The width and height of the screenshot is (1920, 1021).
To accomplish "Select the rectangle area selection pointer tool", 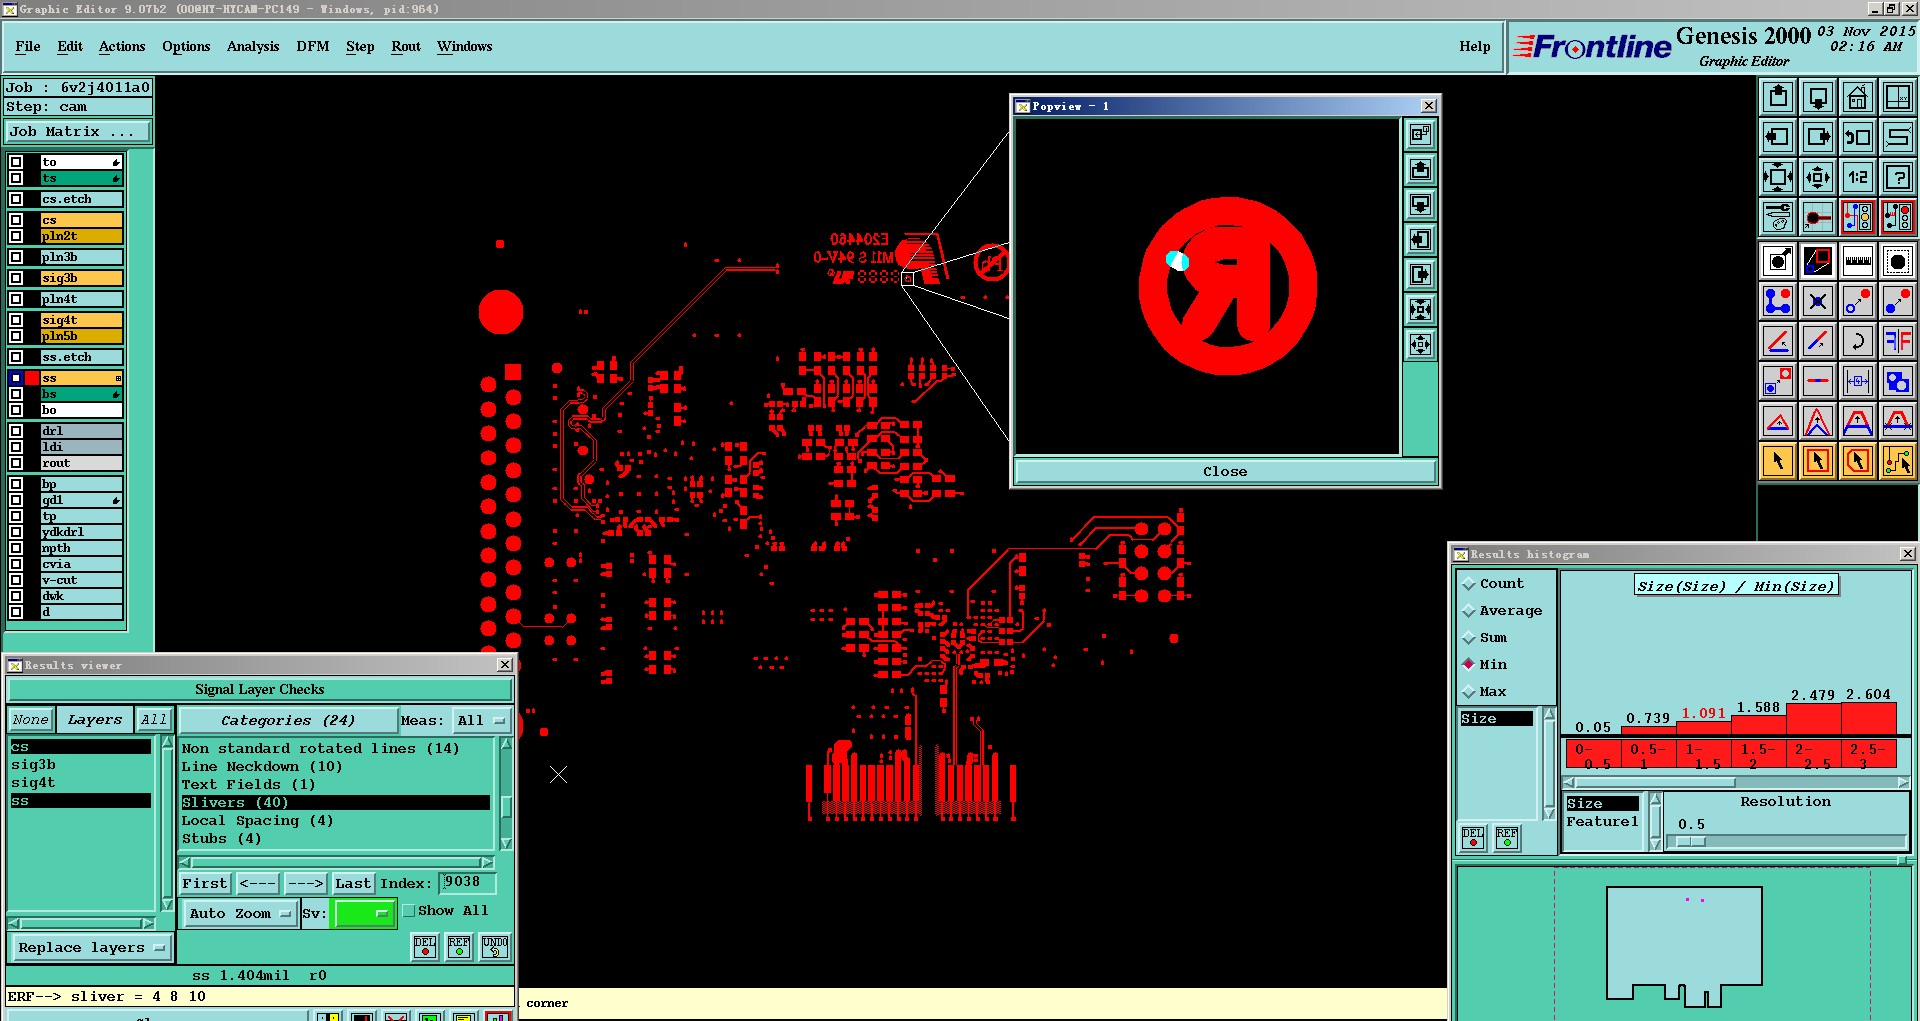I will 1818,461.
